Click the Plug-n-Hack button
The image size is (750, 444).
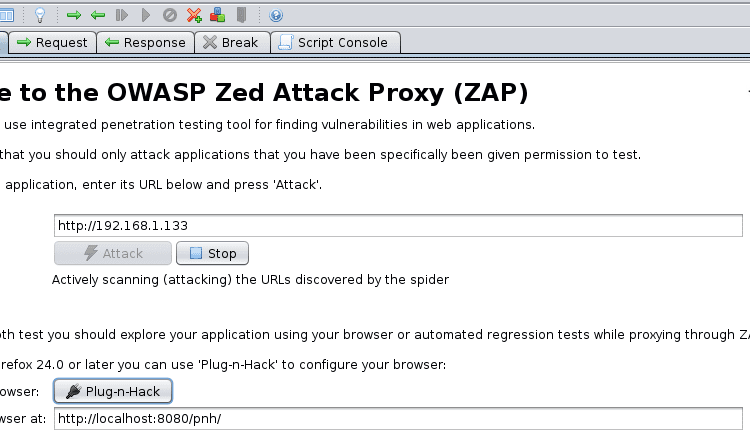tap(113, 391)
